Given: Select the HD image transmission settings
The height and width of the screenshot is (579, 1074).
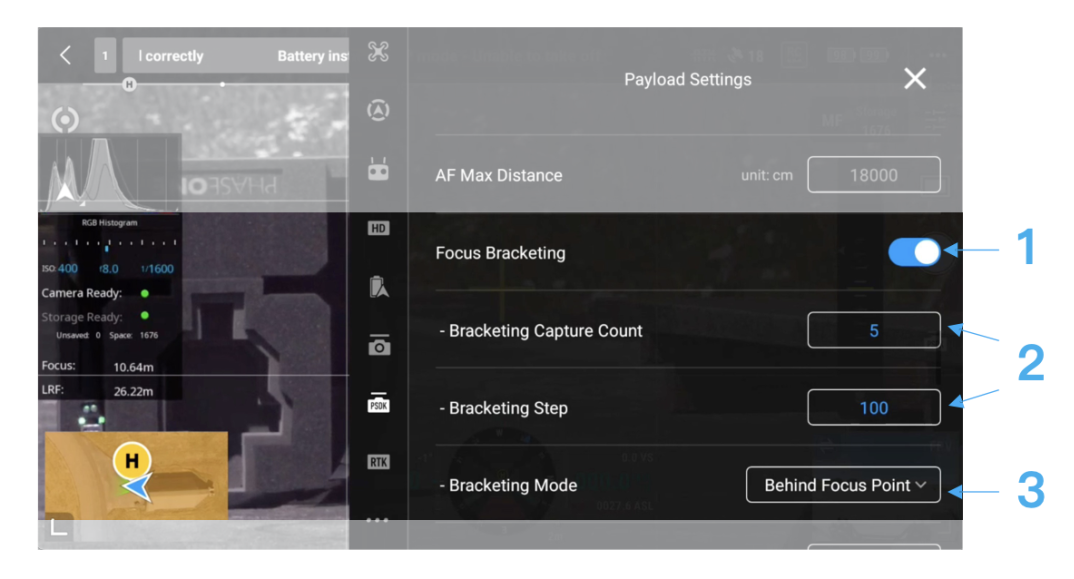Looking at the screenshot, I should (378, 228).
